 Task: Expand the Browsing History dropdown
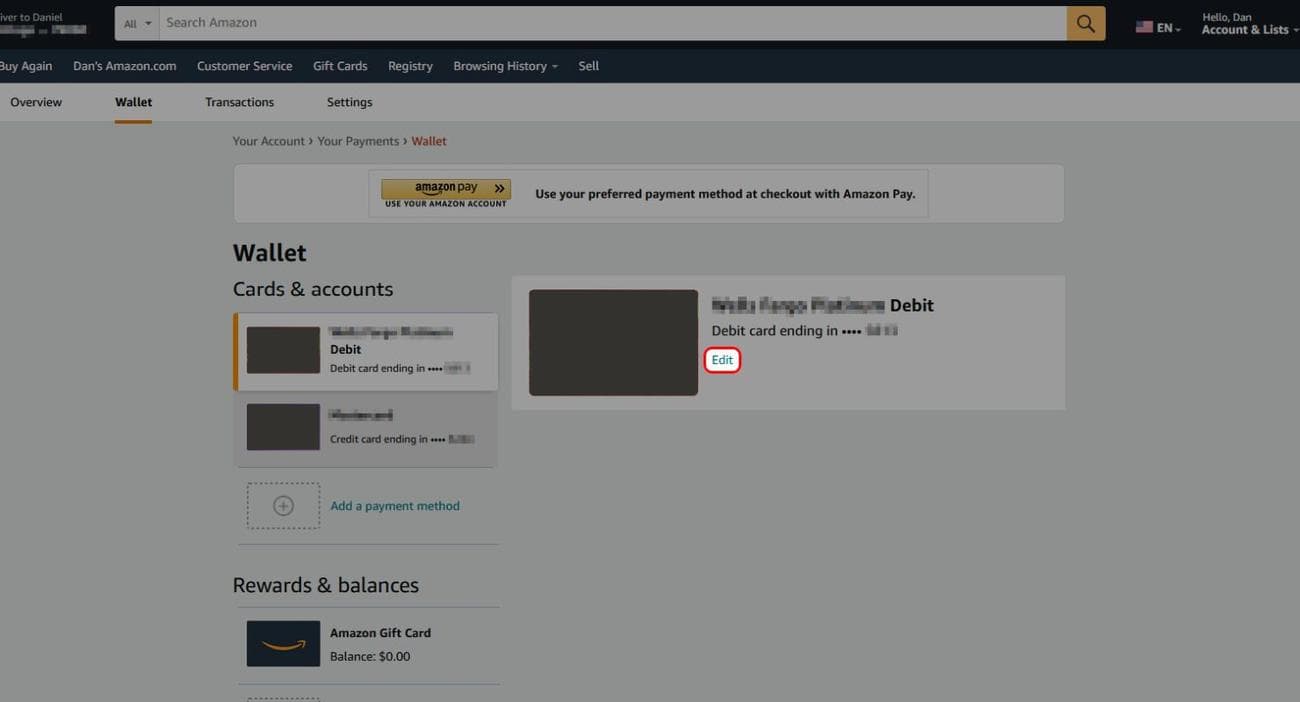click(x=505, y=66)
